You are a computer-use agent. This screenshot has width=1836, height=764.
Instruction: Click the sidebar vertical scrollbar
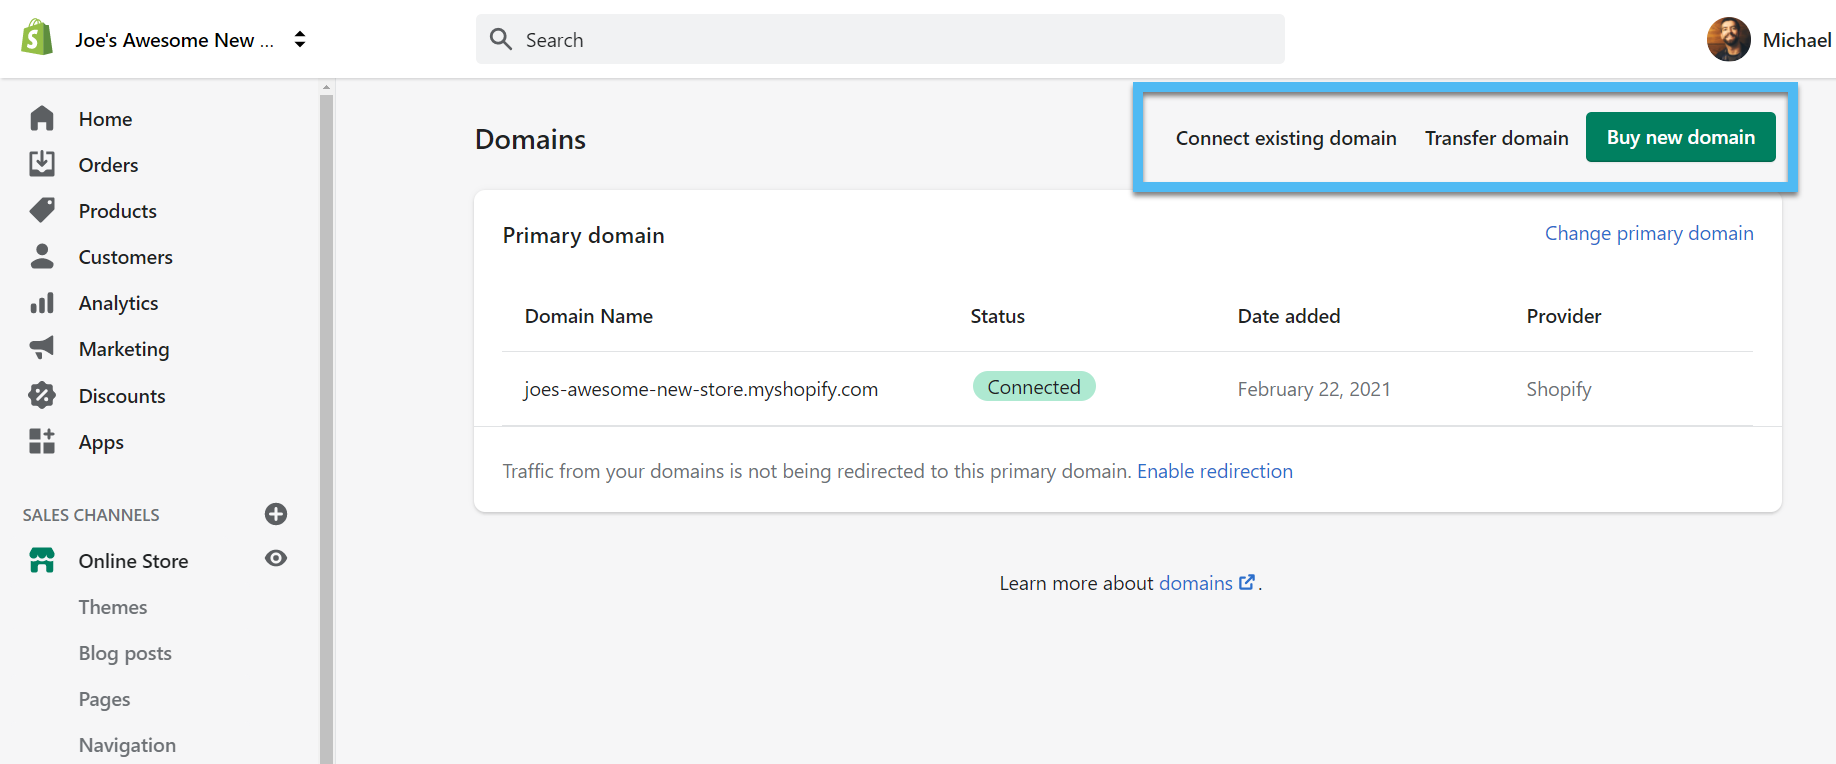326,420
